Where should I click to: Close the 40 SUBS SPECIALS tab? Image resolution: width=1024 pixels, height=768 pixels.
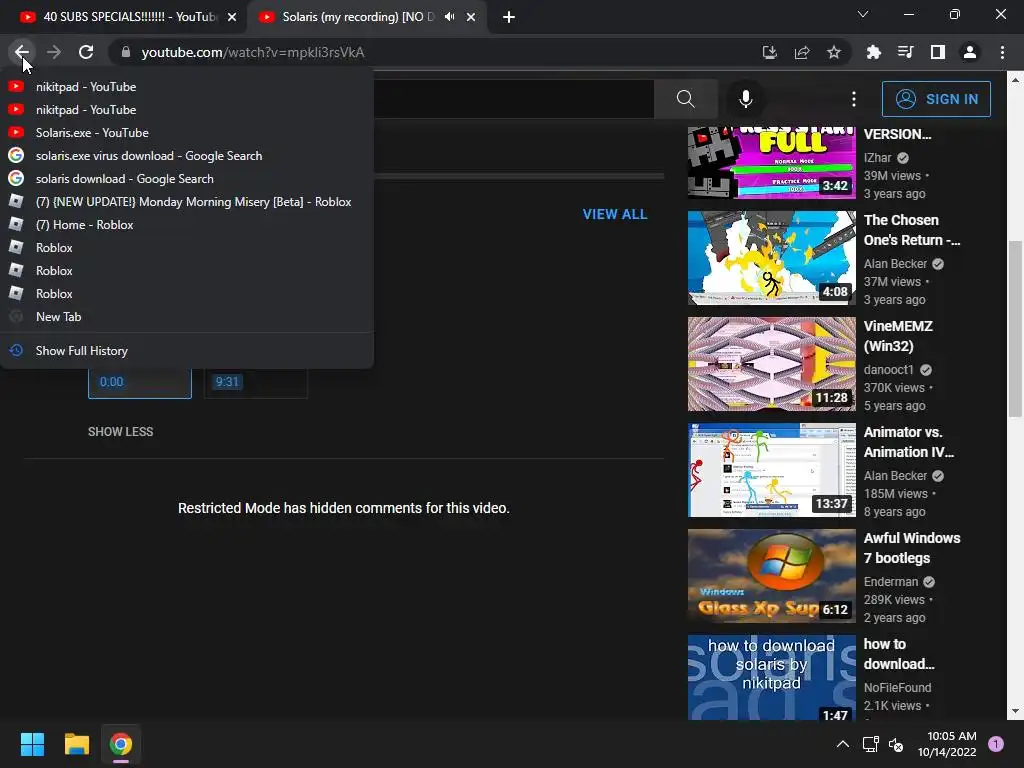pyautogui.click(x=232, y=17)
